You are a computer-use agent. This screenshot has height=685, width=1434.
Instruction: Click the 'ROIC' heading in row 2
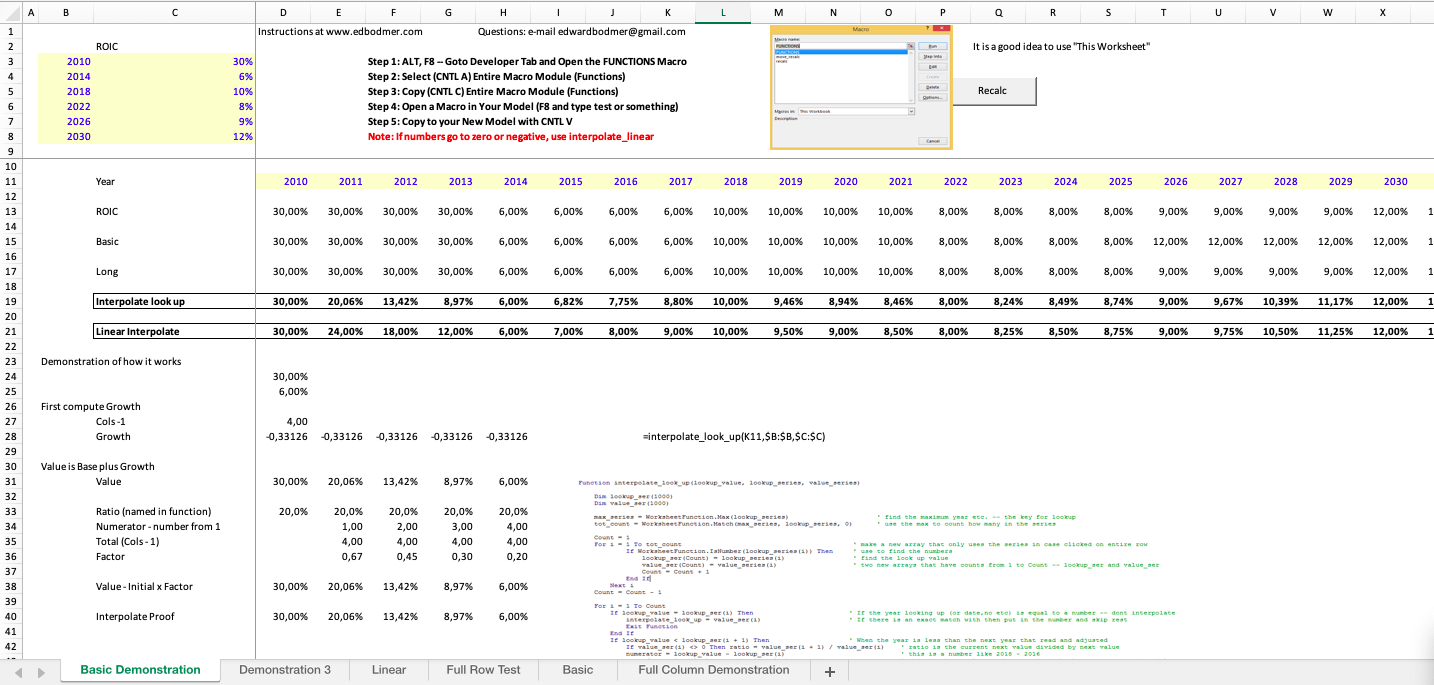click(x=107, y=46)
